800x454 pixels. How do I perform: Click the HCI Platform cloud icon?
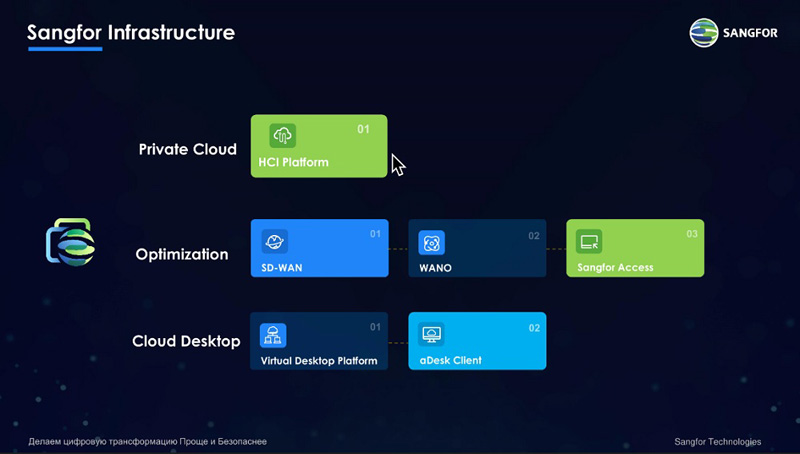pyautogui.click(x=283, y=136)
